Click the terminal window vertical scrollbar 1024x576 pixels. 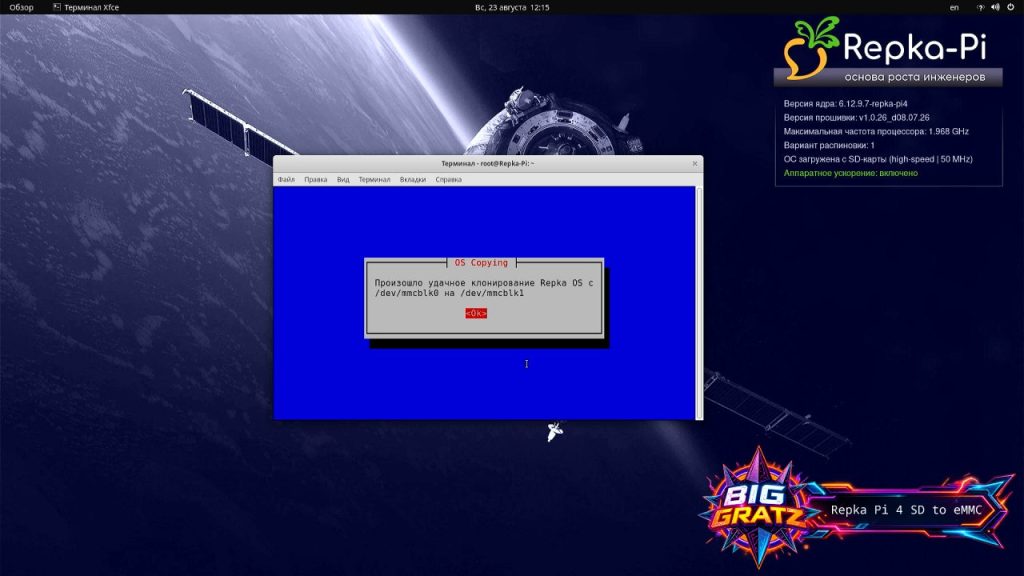(x=699, y=302)
